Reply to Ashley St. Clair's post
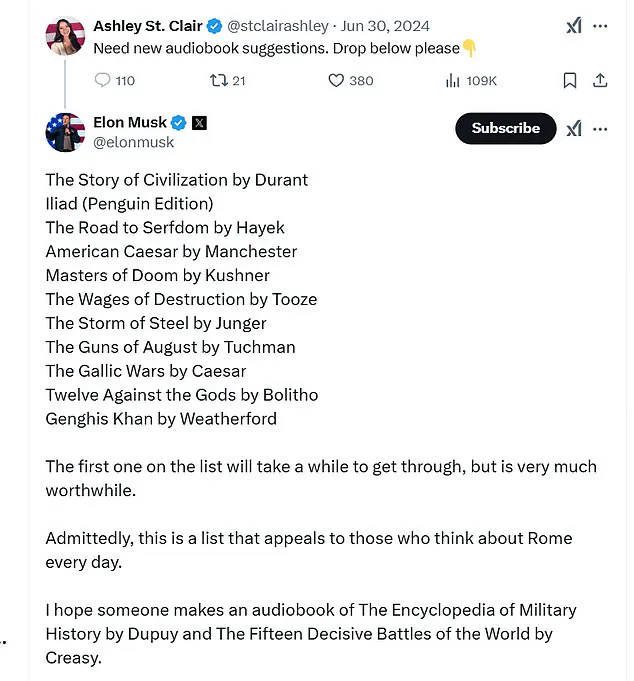This screenshot has width=634, height=681. pyautogui.click(x=102, y=81)
